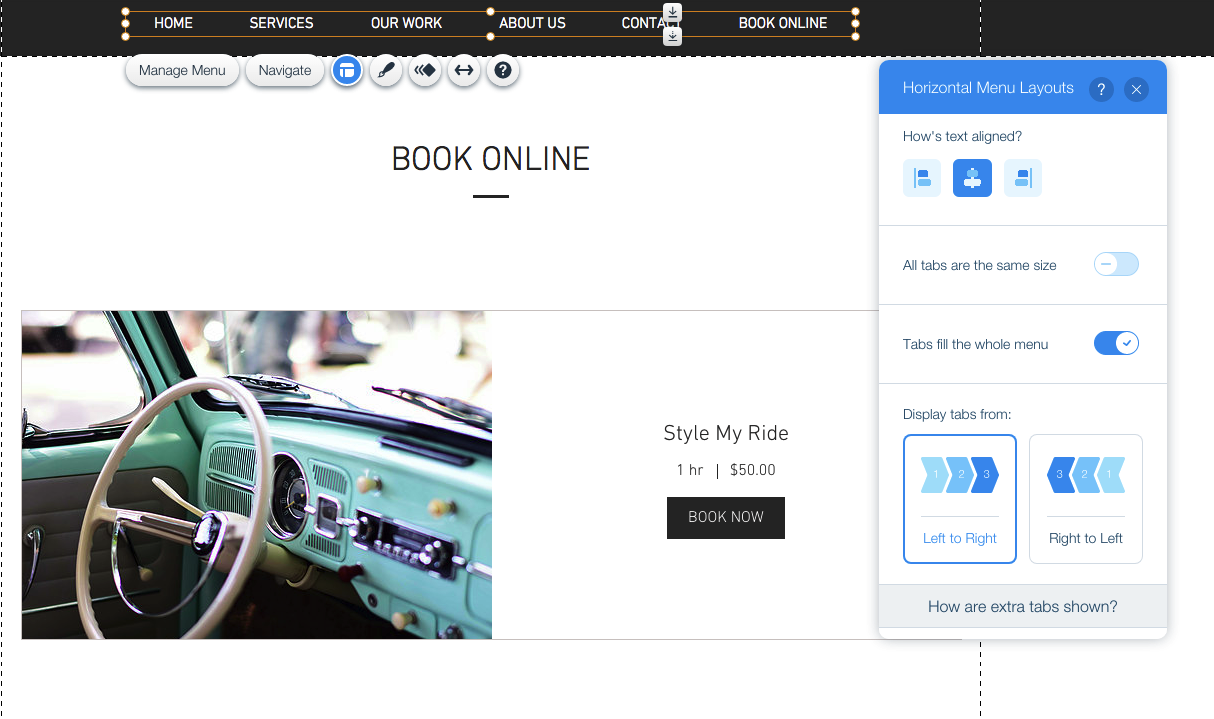Click the SERVICES menu item

point(281,23)
